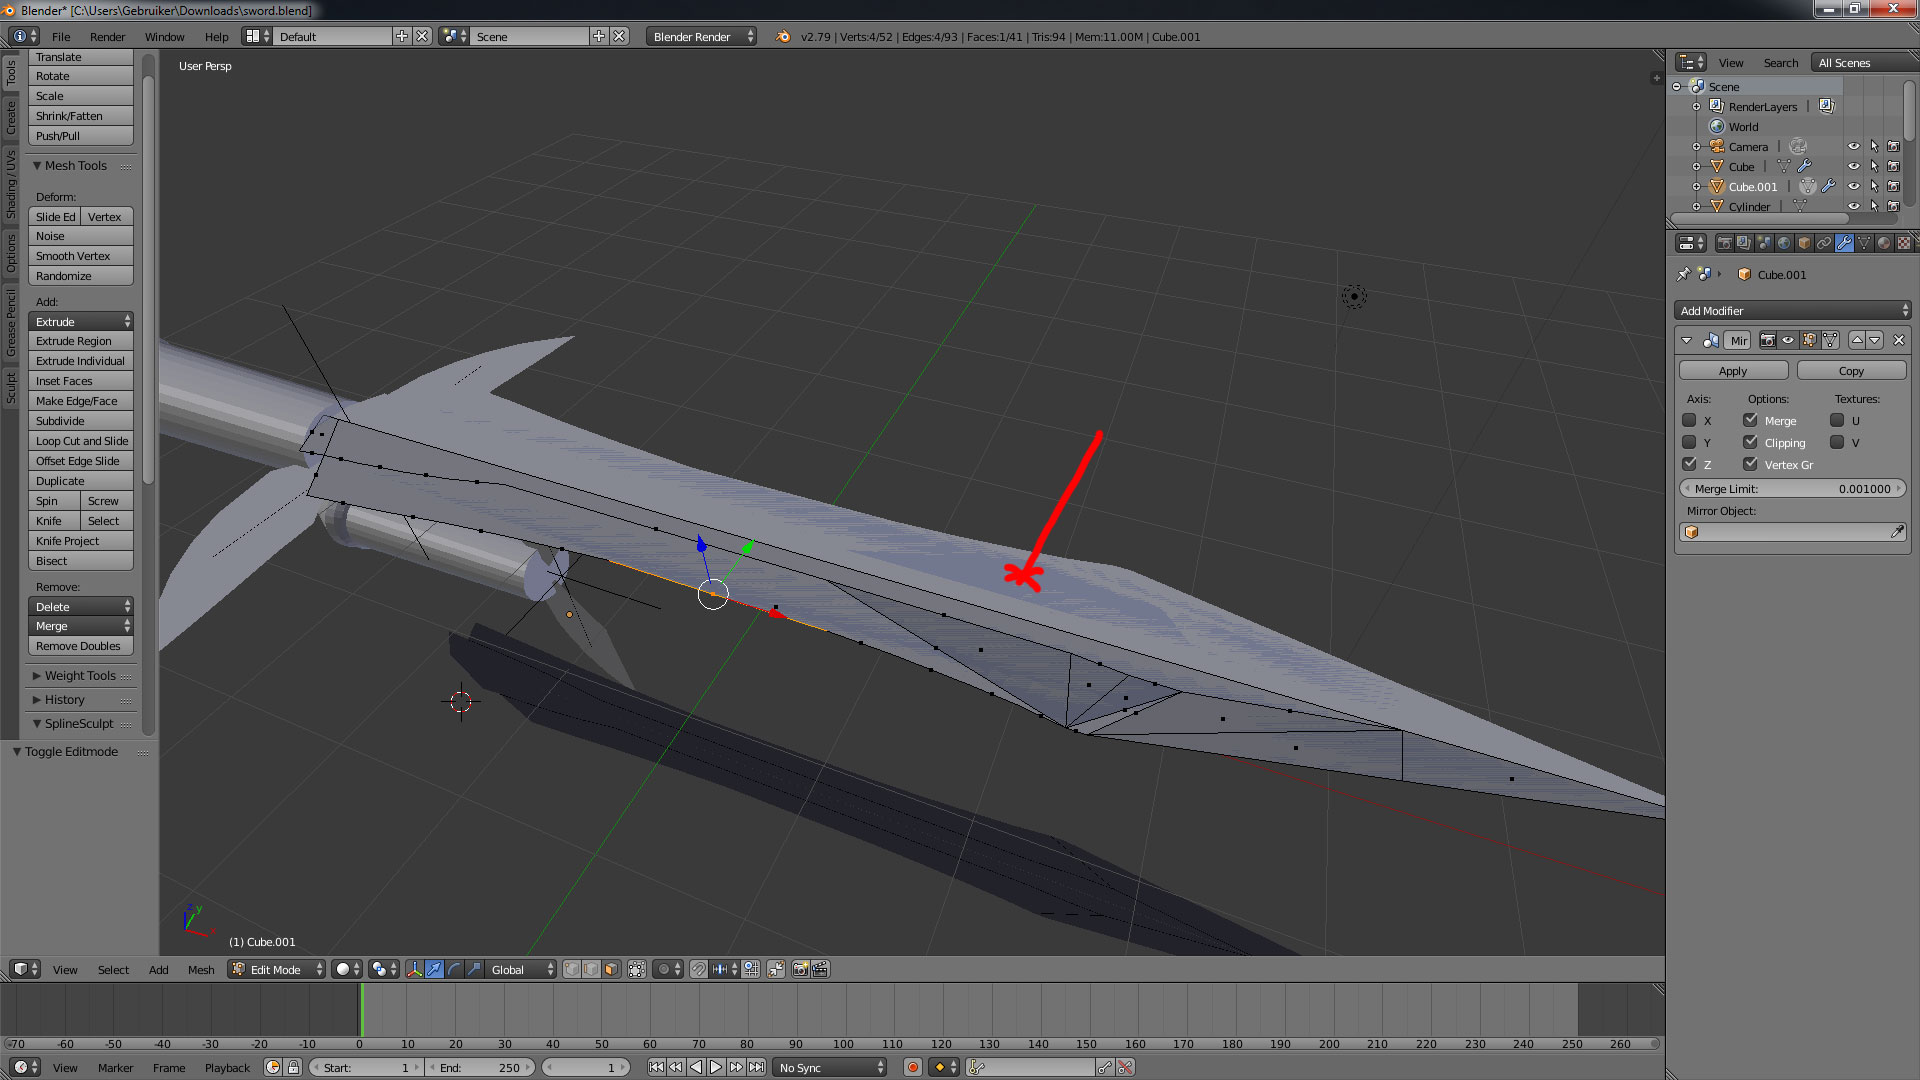Open the Render menu
Screen dimensions: 1920x1080
point(107,37)
